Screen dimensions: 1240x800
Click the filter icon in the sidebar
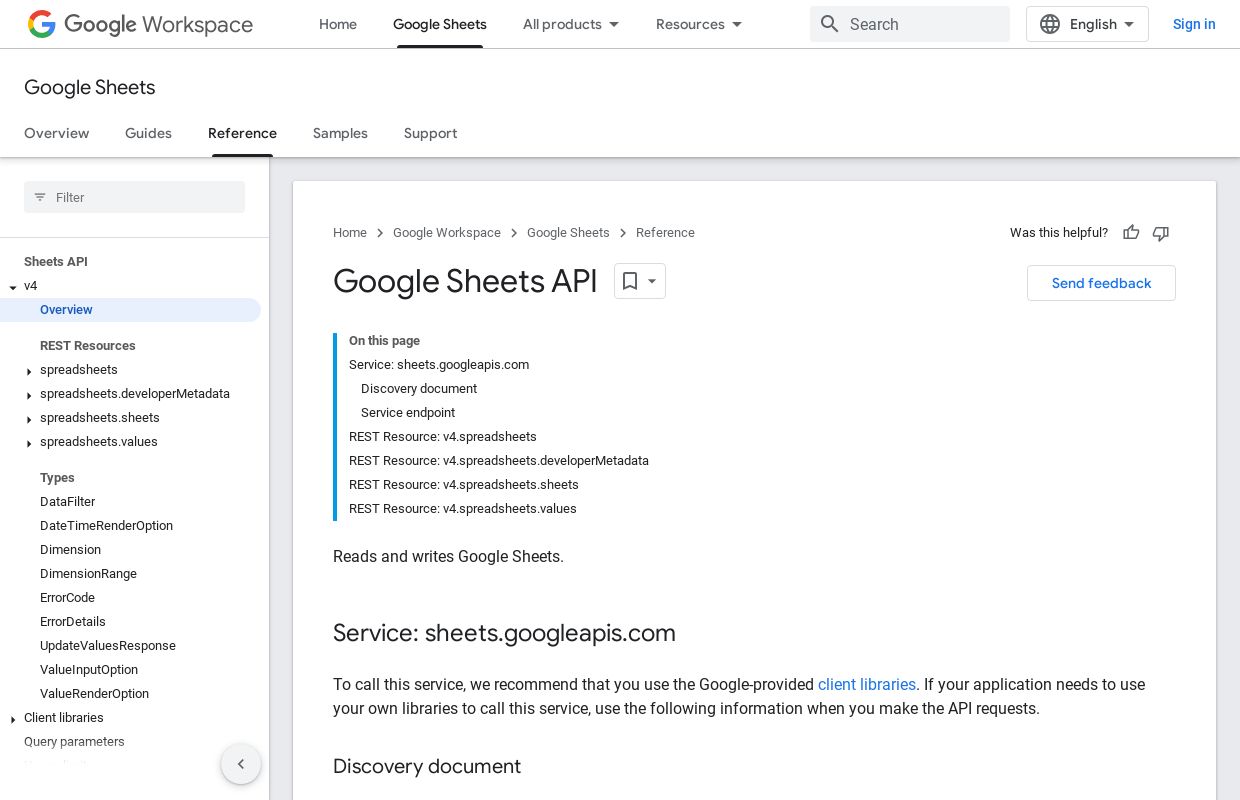pos(40,197)
